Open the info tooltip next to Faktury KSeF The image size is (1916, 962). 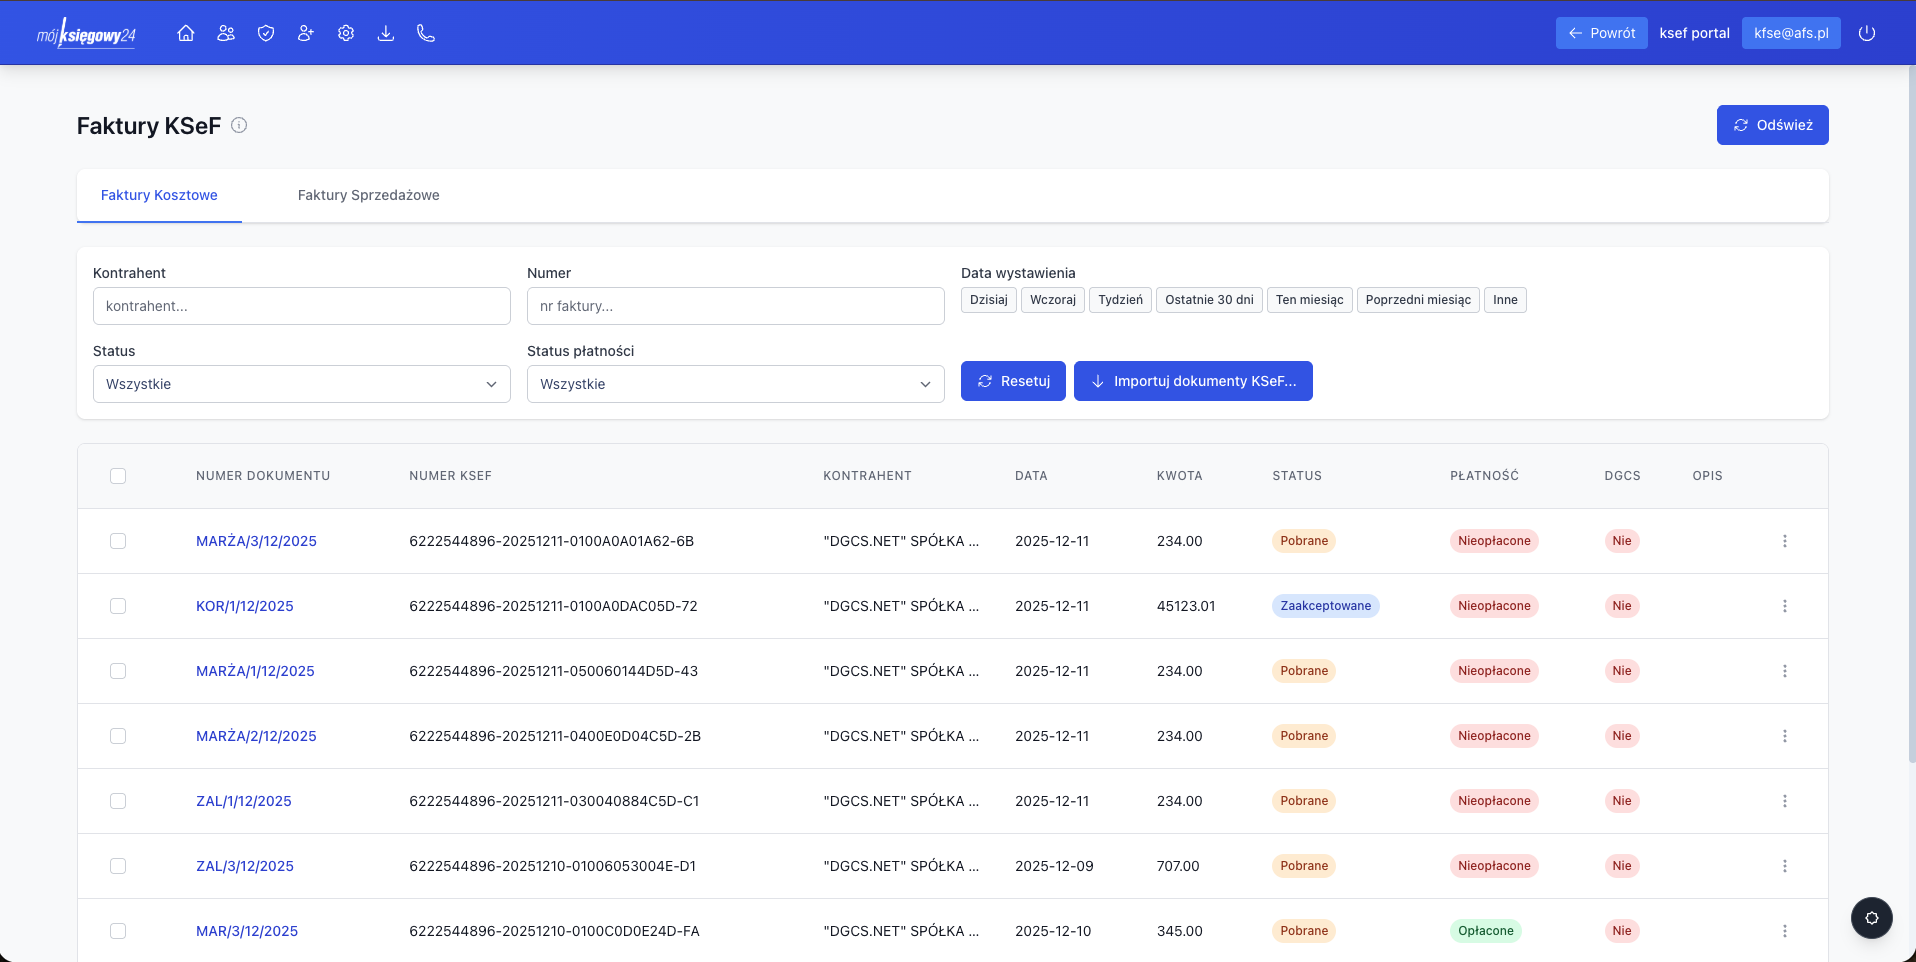(x=239, y=125)
